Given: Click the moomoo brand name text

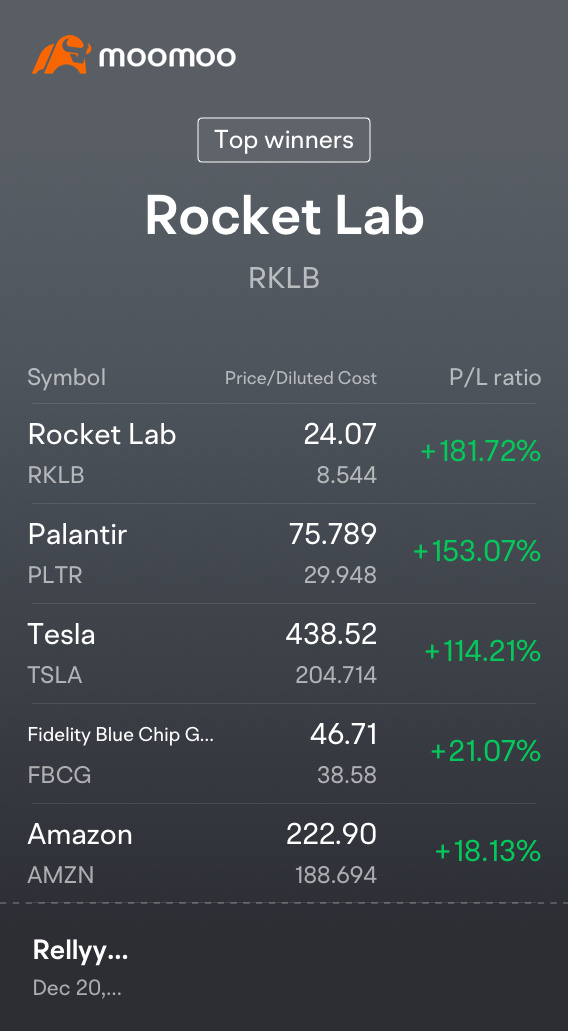Looking at the screenshot, I should coord(167,57).
